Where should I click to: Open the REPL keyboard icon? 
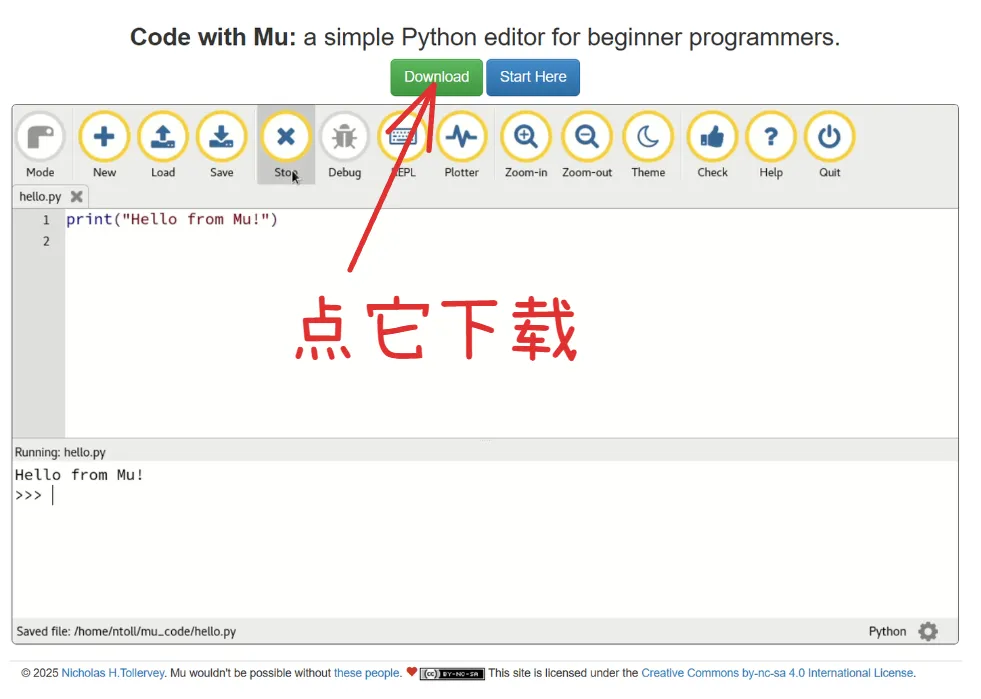click(403, 137)
